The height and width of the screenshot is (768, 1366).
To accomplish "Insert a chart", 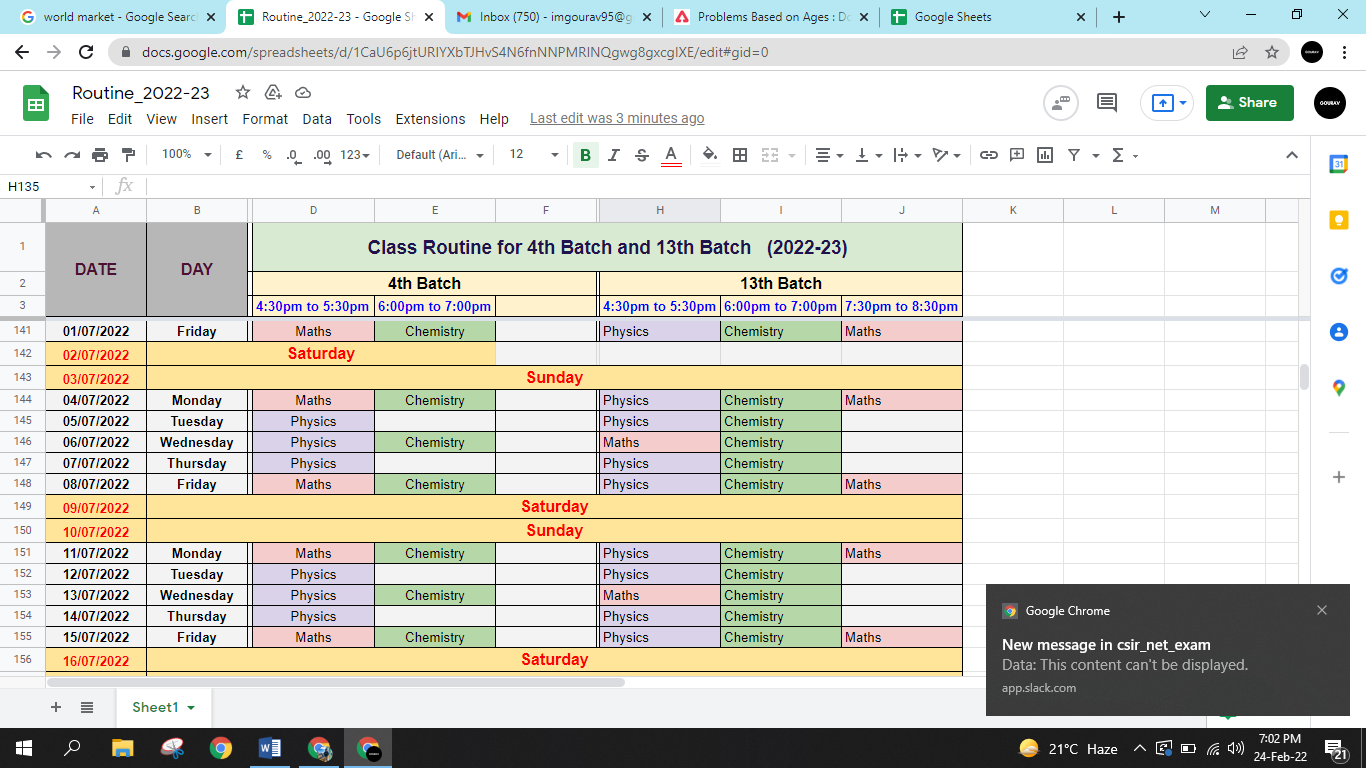I will [x=1045, y=155].
